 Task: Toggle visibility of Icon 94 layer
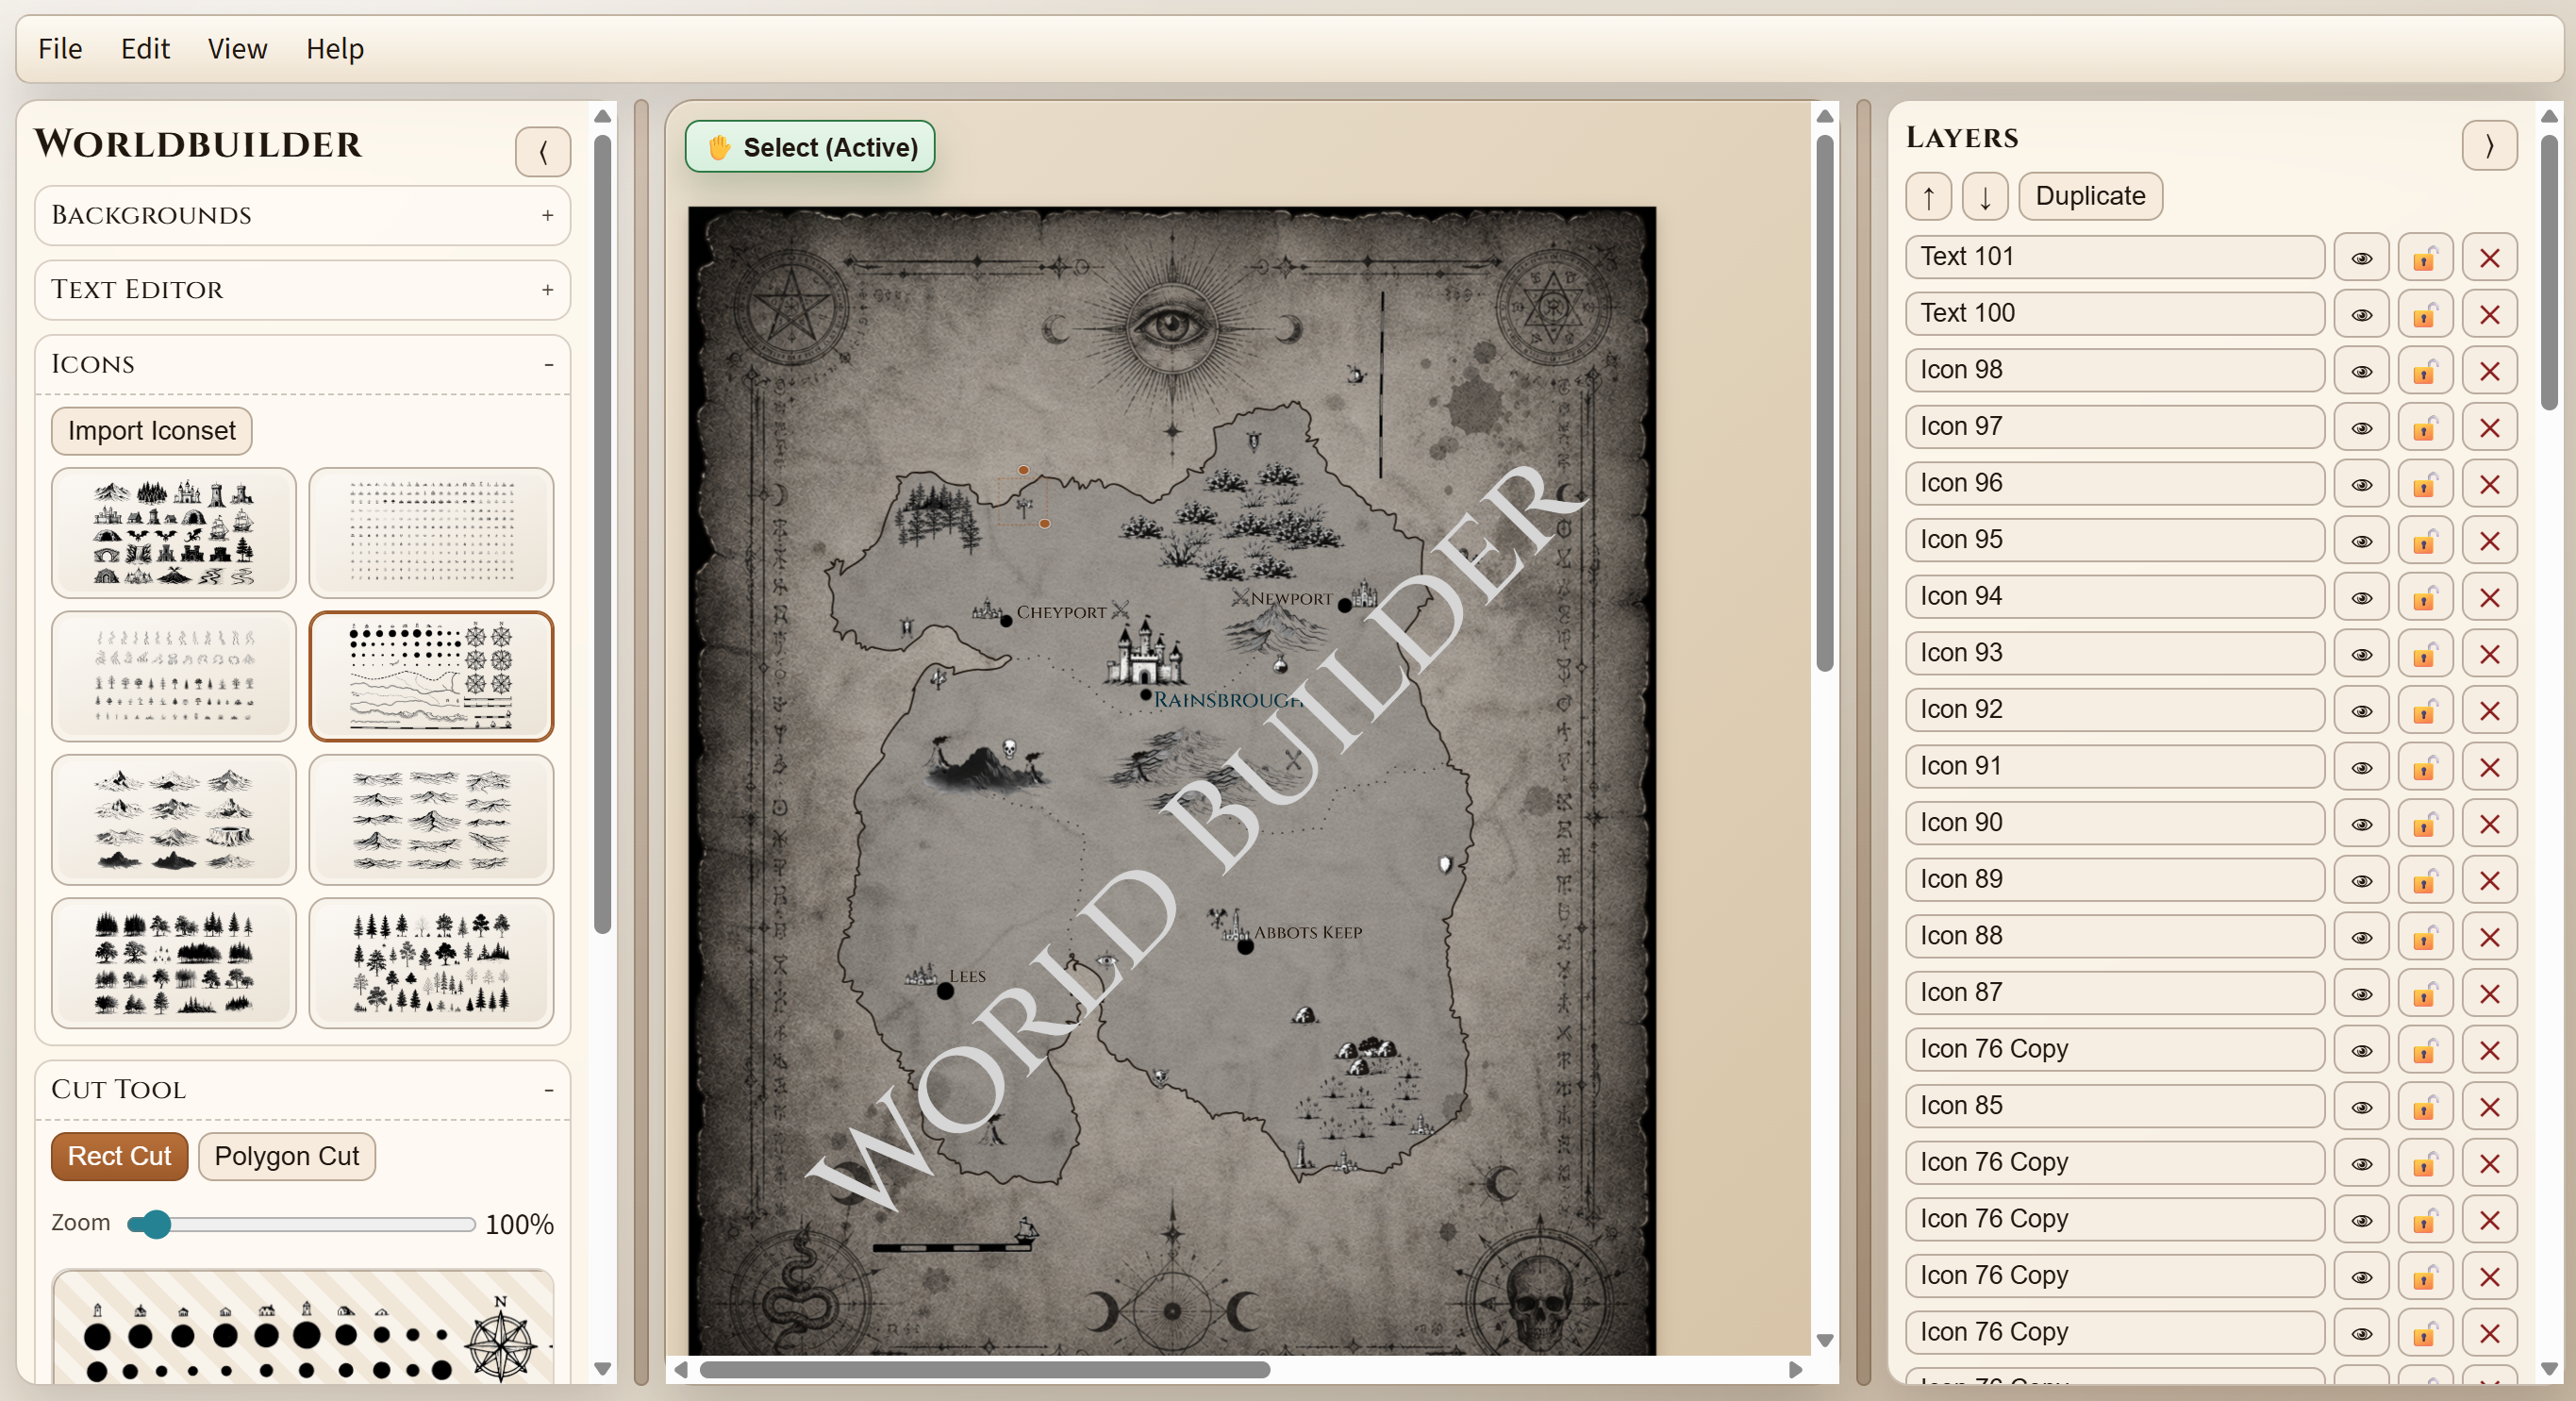(x=2361, y=598)
